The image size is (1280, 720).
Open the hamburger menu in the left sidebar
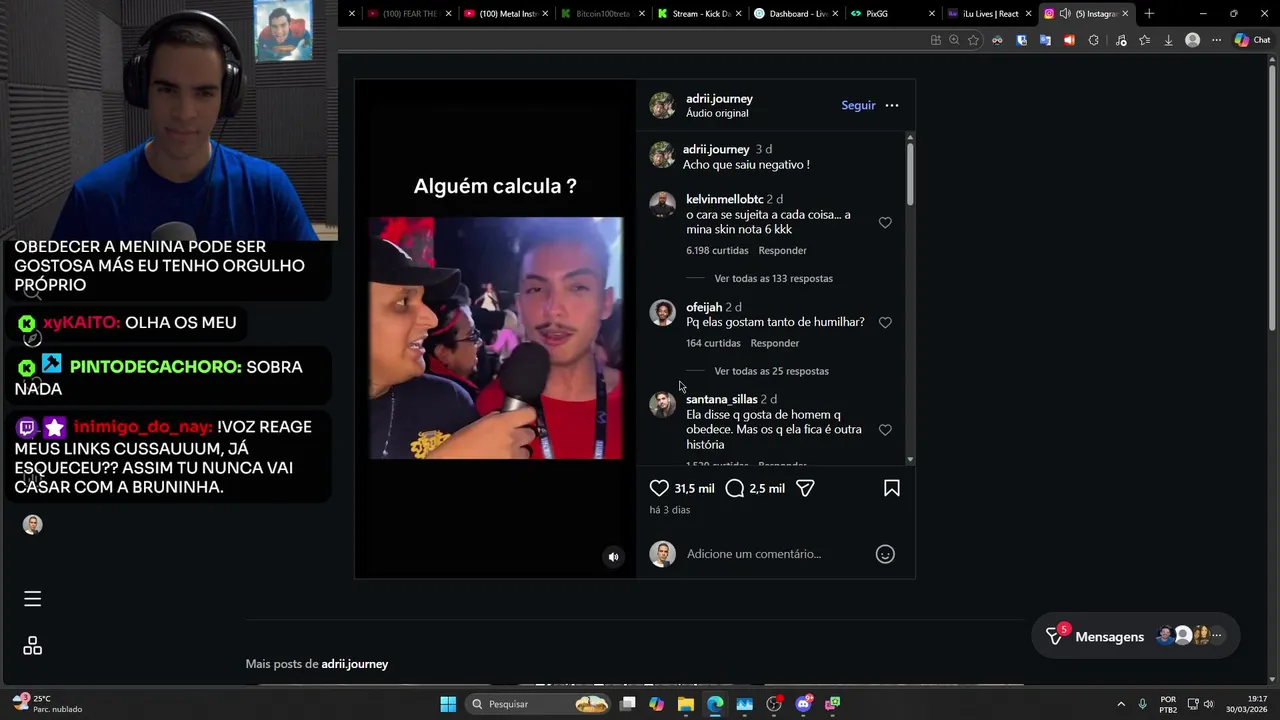coord(32,599)
